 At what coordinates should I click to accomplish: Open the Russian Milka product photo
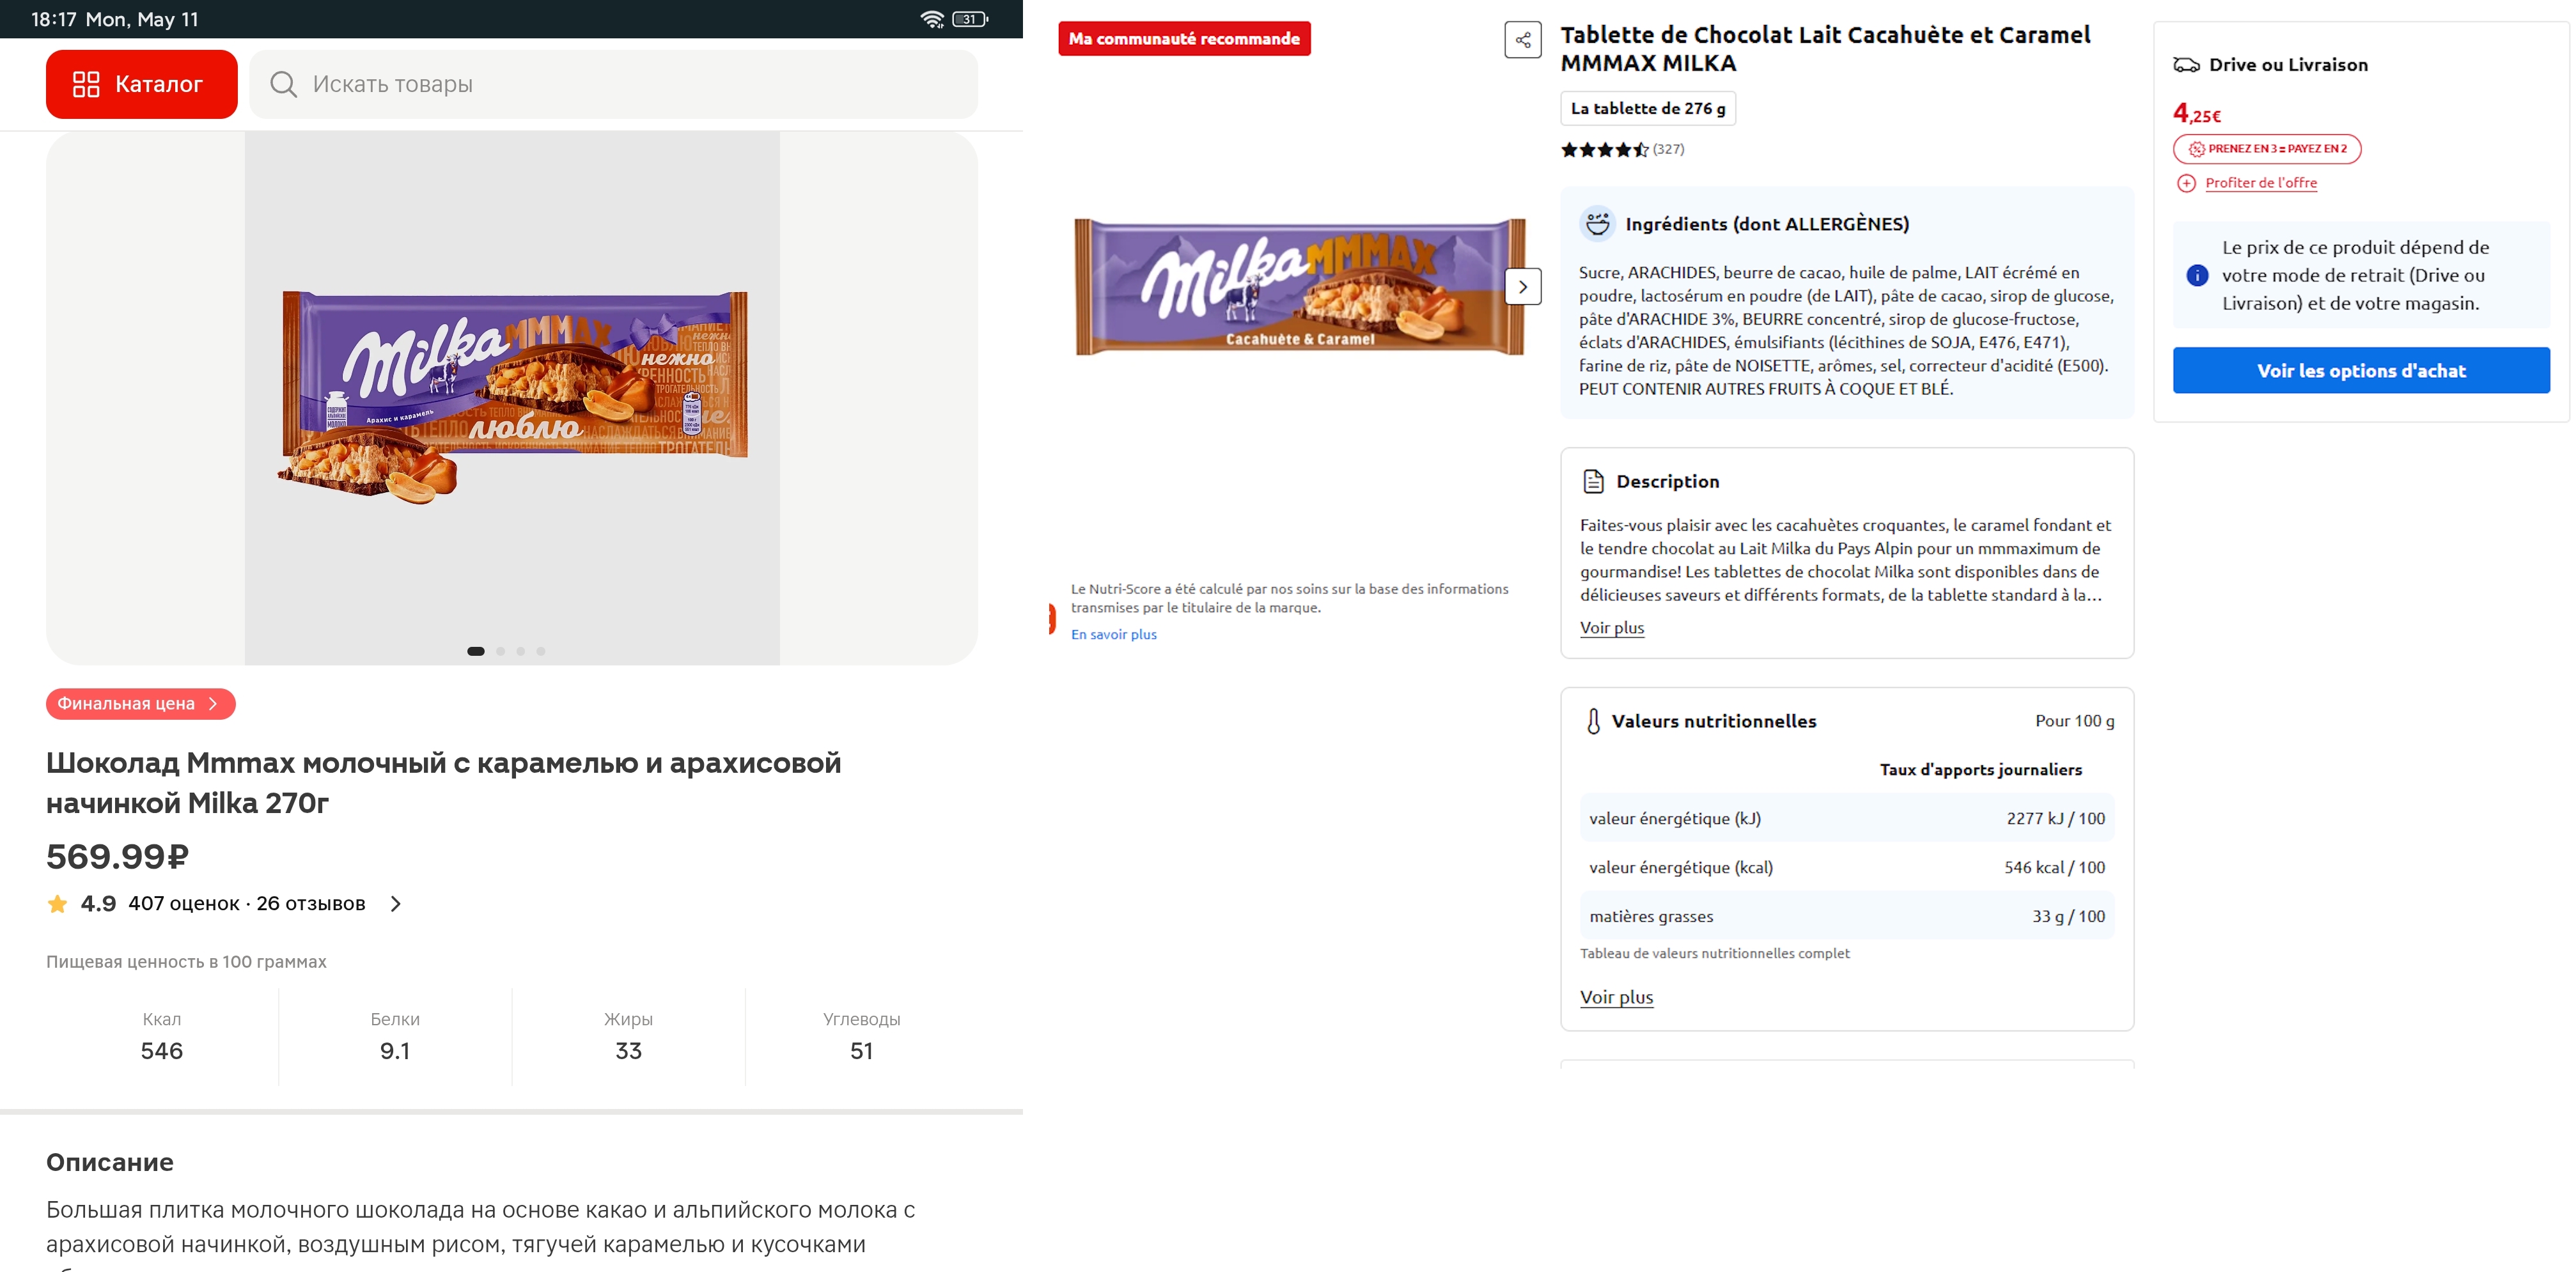512,398
